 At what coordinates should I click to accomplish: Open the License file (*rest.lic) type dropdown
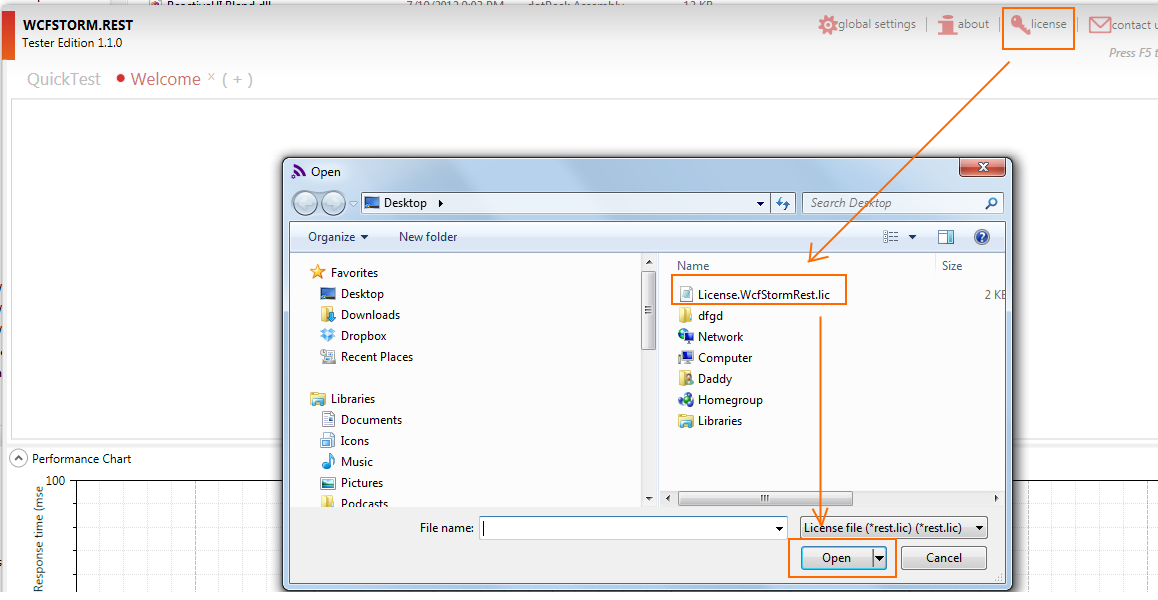point(894,528)
